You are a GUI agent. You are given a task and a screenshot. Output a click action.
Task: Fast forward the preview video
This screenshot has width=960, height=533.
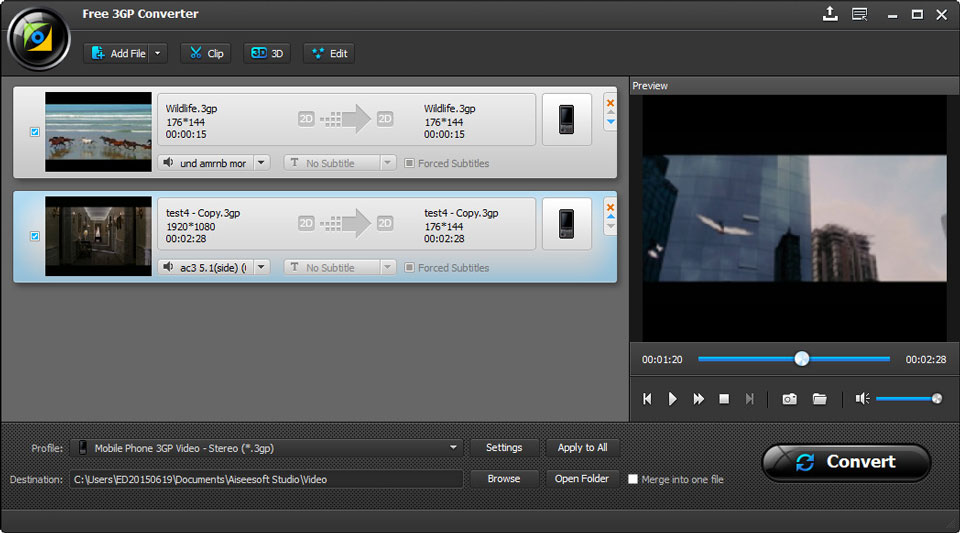[x=698, y=399]
